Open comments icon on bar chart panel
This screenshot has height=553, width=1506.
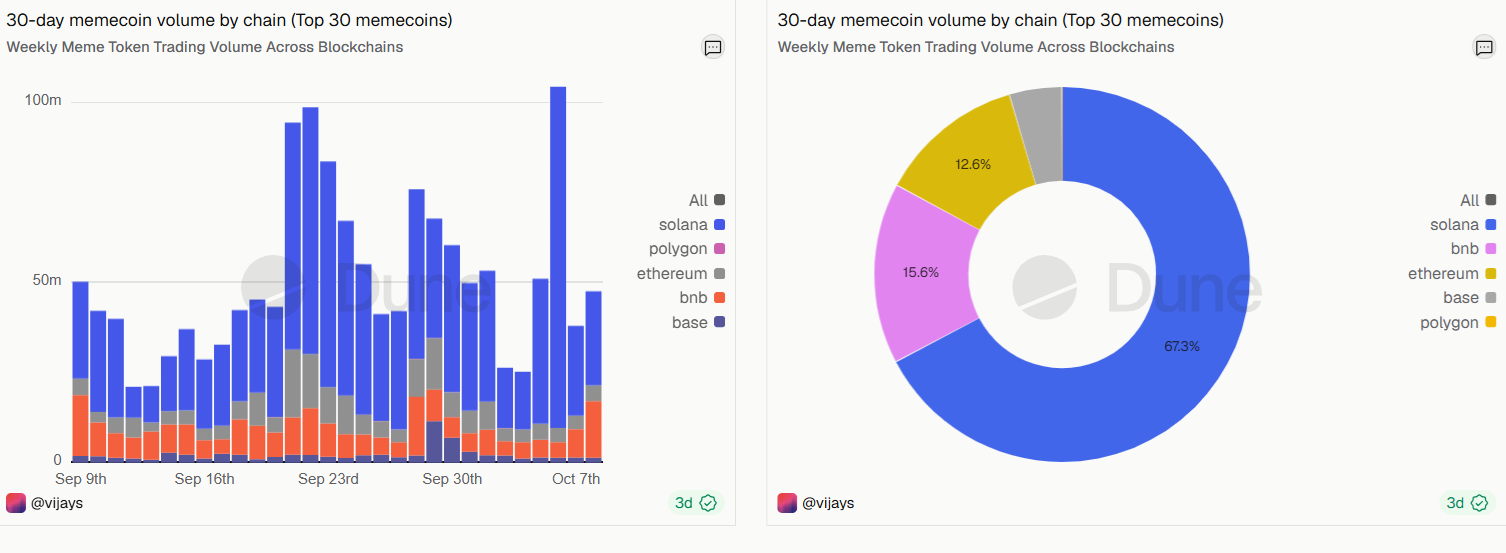pos(712,47)
